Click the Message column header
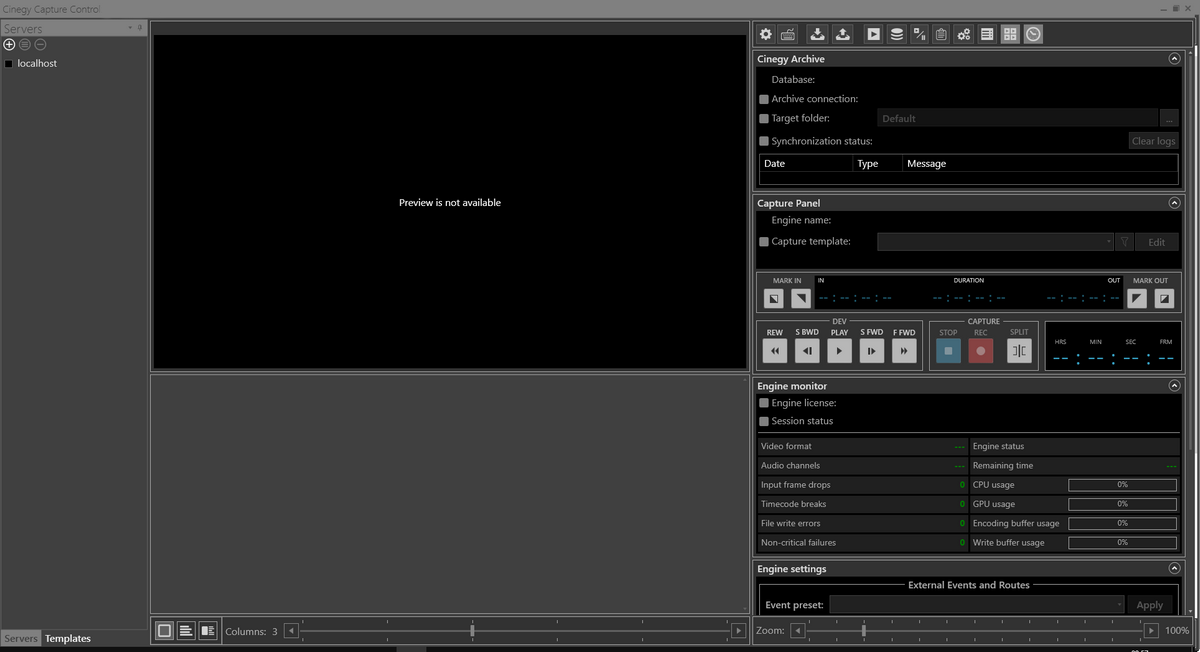This screenshot has height=652, width=1200. tap(1040, 163)
